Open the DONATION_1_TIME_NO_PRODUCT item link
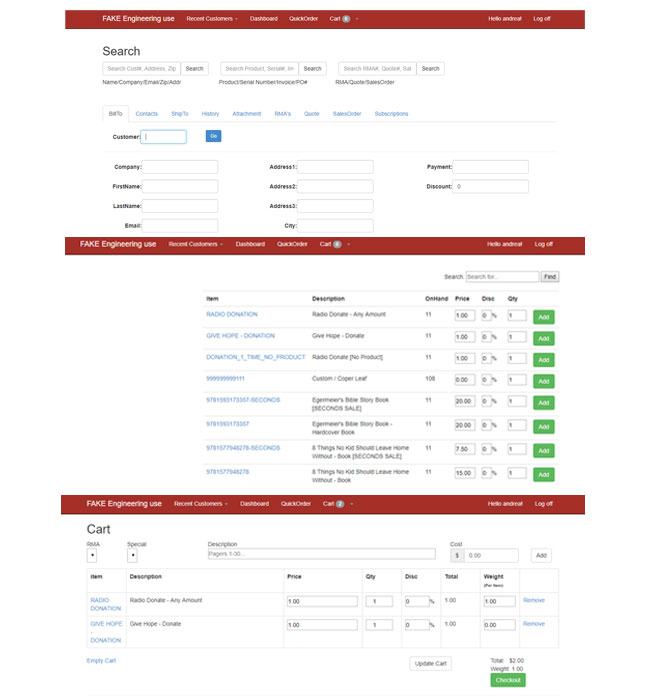This screenshot has height=700, width=650. 256,357
